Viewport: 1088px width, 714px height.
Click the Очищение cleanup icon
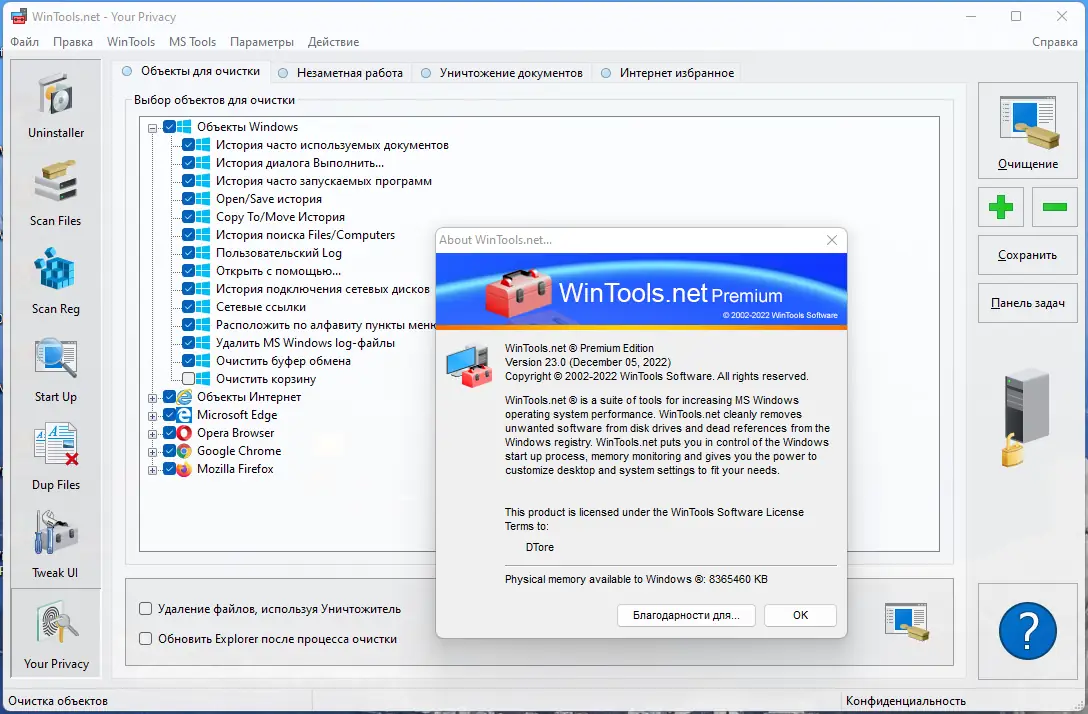1027,130
